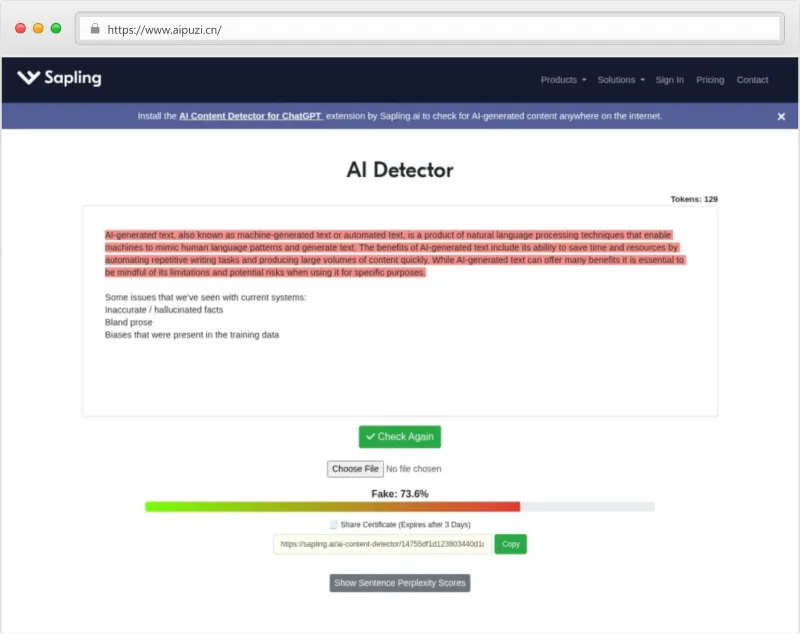The image size is (800, 634).
Task: Click the red close window button
Action: click(20, 28)
